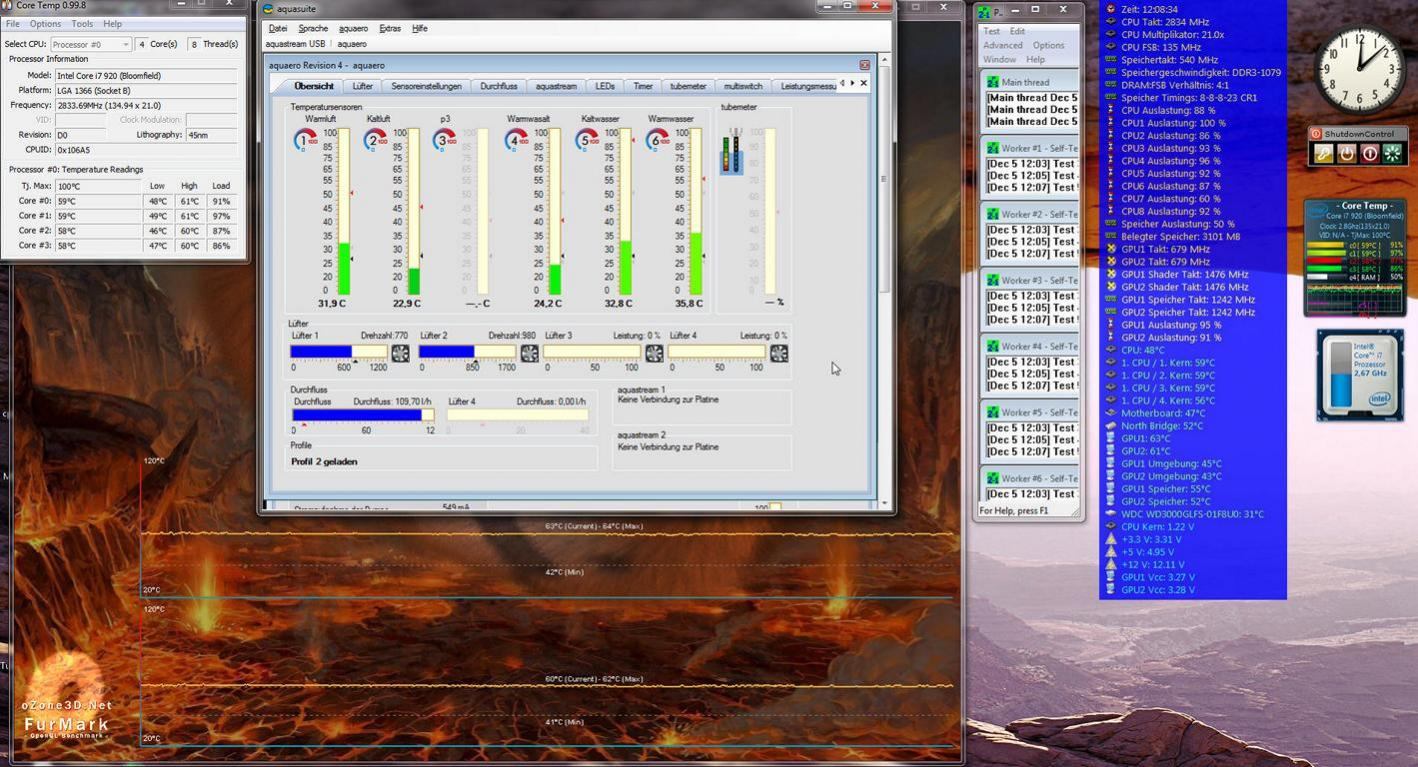
Task: Click the Prime95 Worker #5 window icon
Action: tap(993, 412)
